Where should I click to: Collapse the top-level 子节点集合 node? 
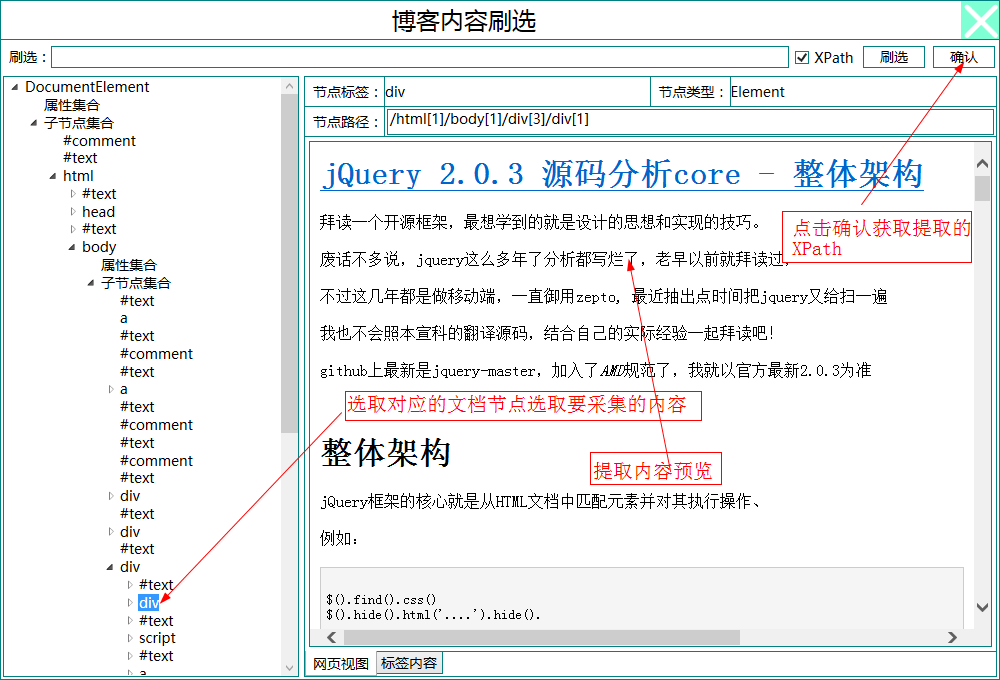[34, 123]
